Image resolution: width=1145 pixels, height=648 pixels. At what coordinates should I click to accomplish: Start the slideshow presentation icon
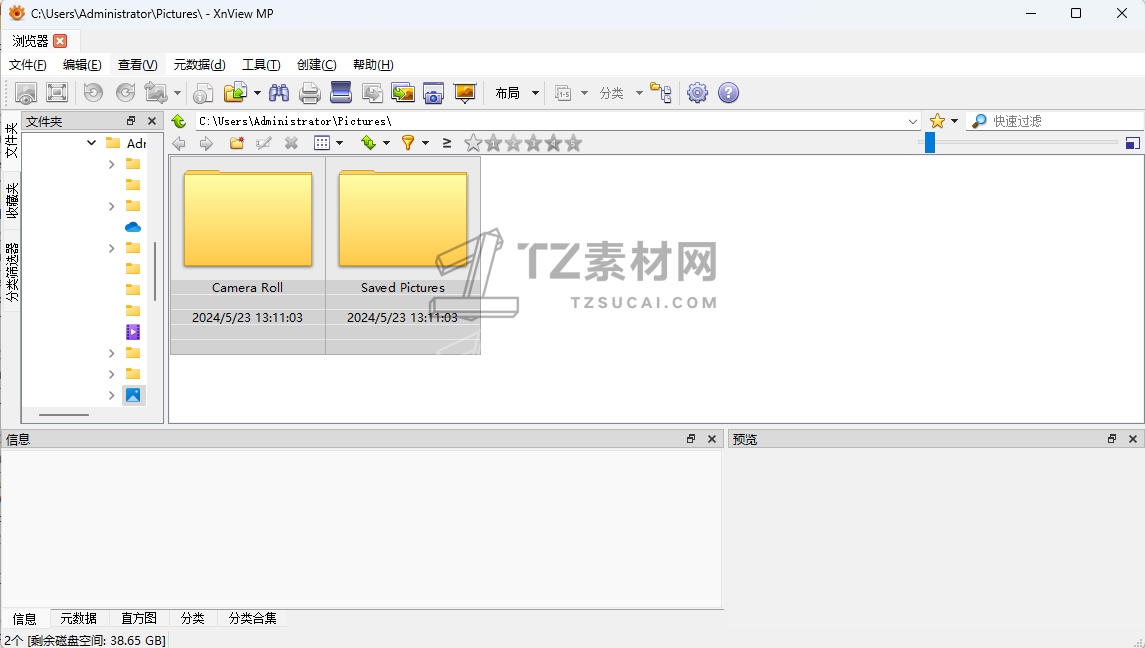tap(464, 93)
